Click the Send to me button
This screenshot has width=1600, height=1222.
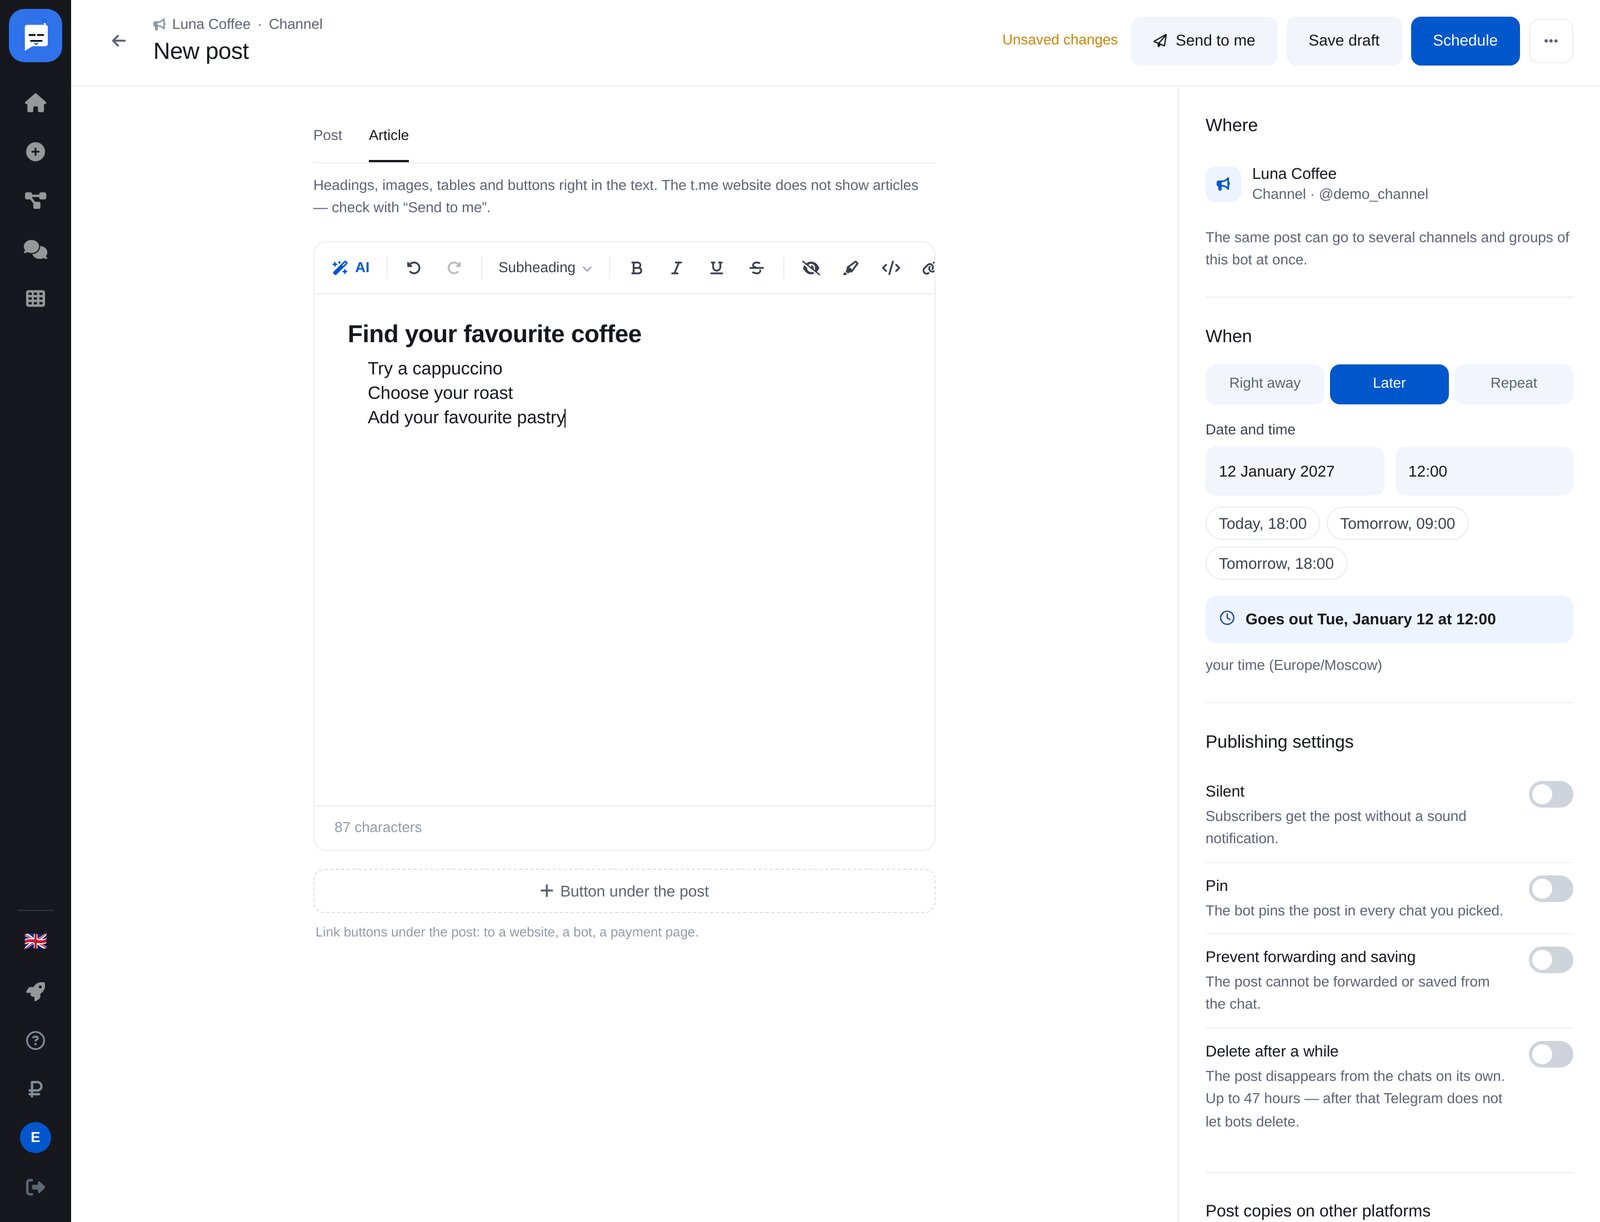[1204, 41]
